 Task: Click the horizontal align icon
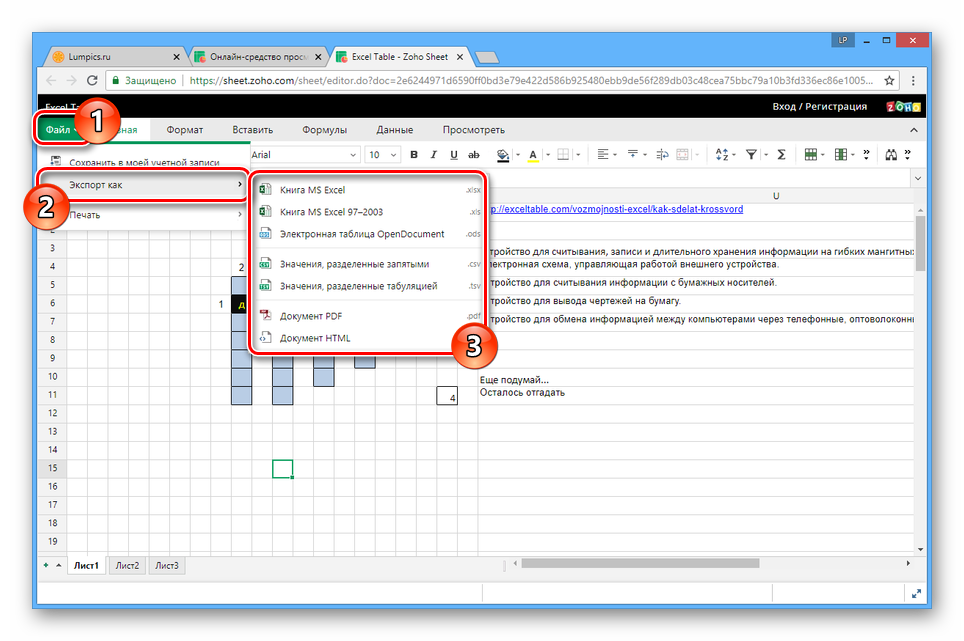coord(603,155)
